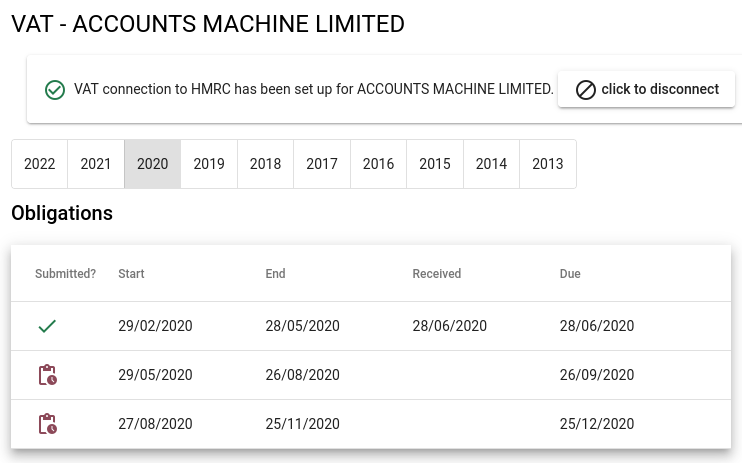This screenshot has width=742, height=463.
Task: Click pending clipboard icon for 29/05/2020 obligation
Action: (x=47, y=375)
